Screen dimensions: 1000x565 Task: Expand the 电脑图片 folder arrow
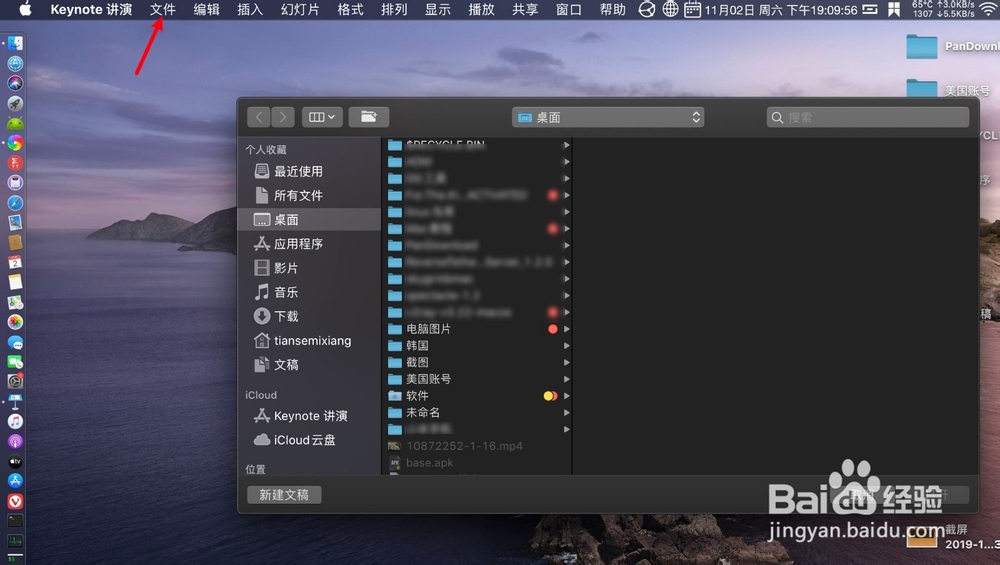[x=566, y=329]
